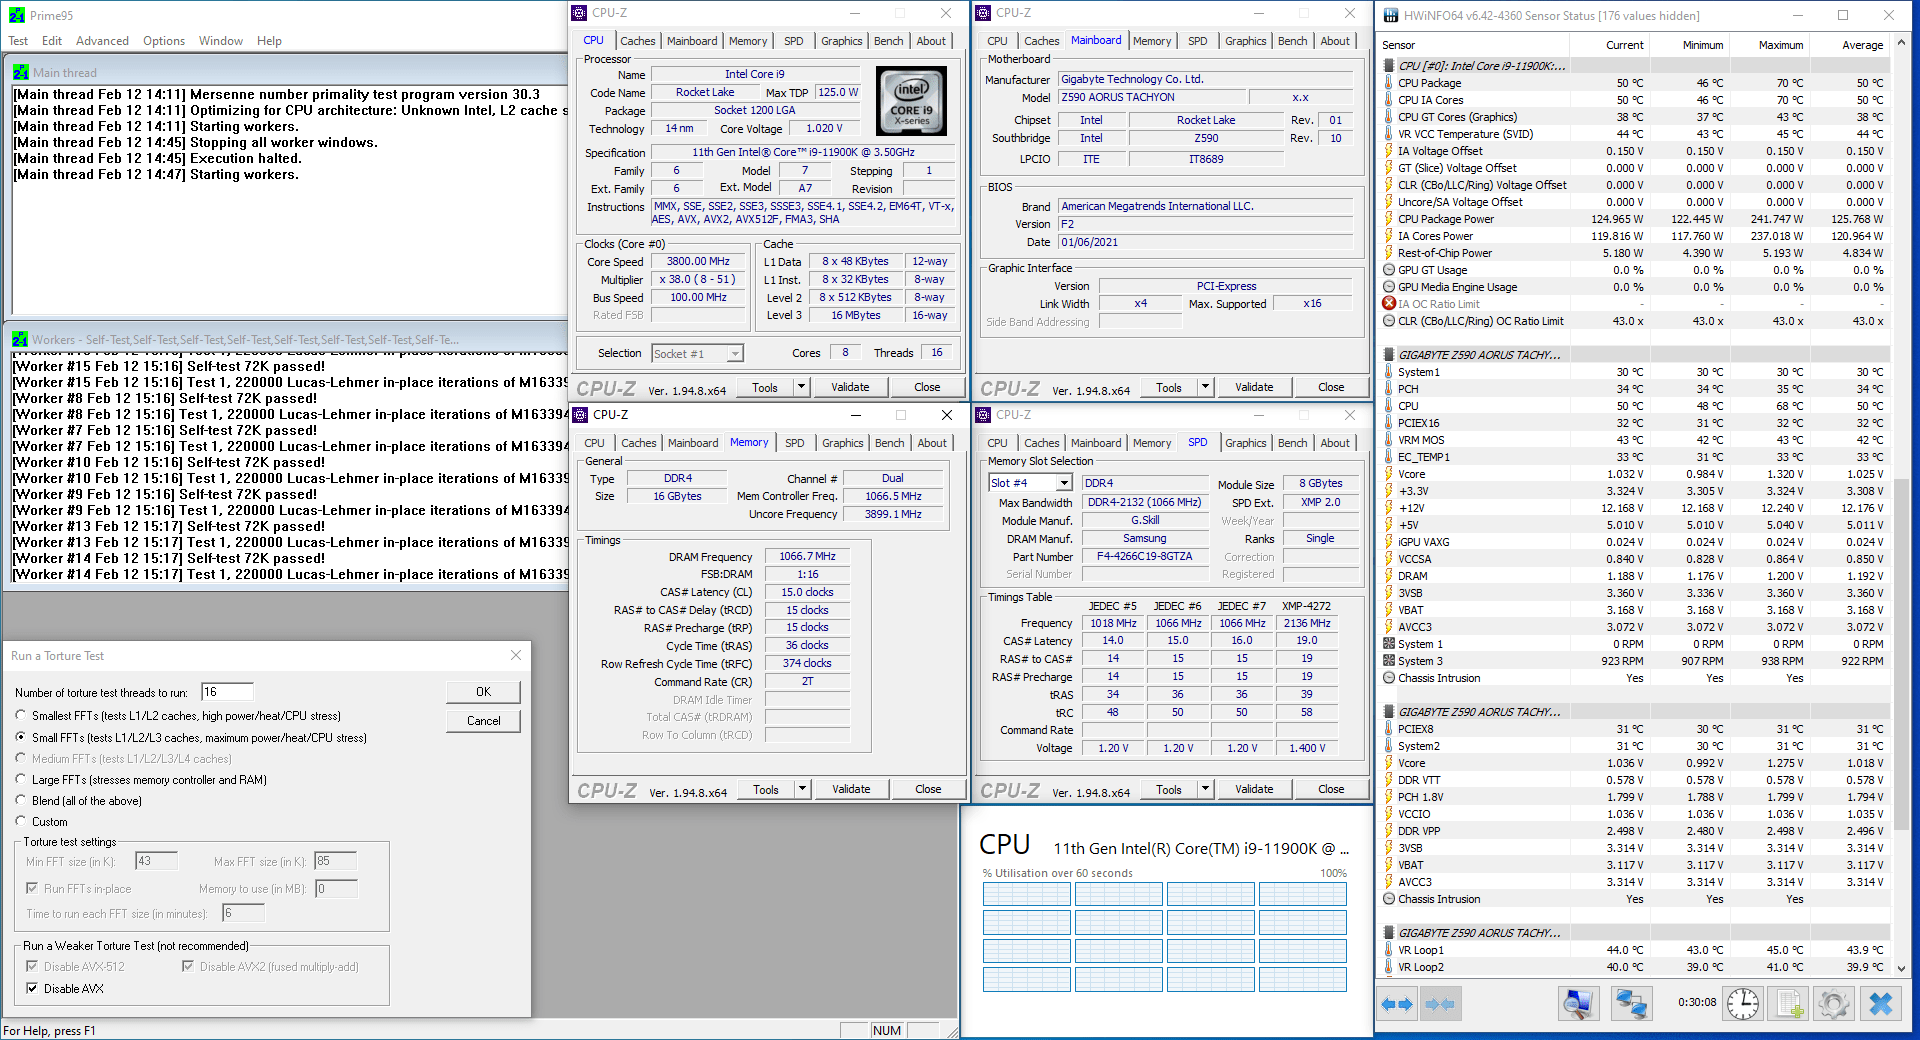Click the logging/report icon in HWiNFO toolbar

[x=1788, y=1004]
